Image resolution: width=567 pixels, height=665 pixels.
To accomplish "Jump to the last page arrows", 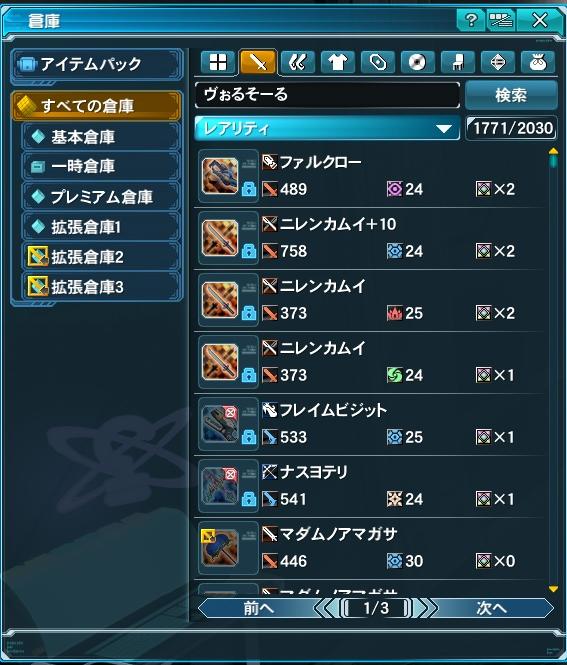I will [x=425, y=608].
